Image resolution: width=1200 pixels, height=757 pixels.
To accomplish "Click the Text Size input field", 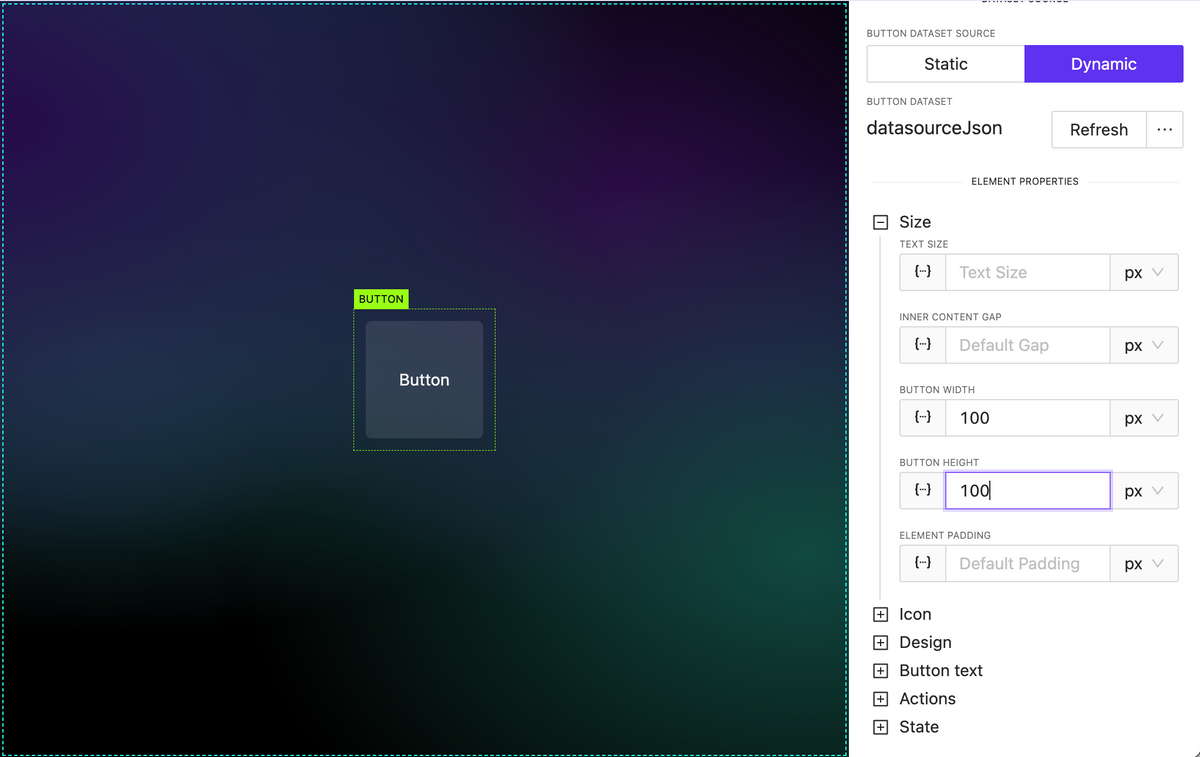I will pos(1027,271).
